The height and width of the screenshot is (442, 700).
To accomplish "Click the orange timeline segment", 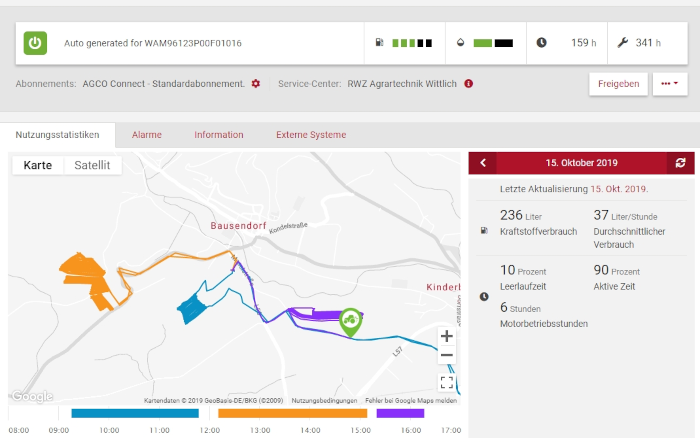I will 293,412.
